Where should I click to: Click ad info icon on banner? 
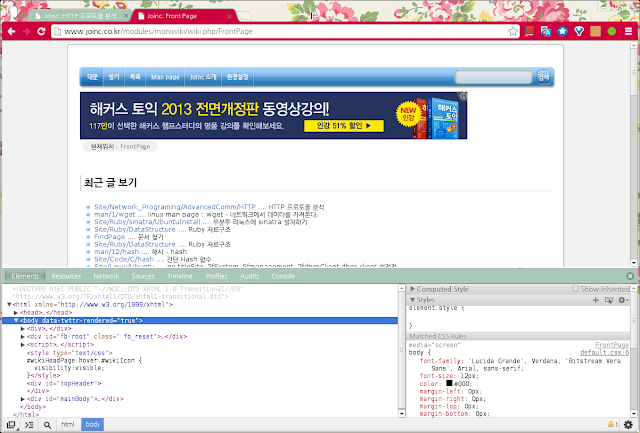(x=463, y=96)
